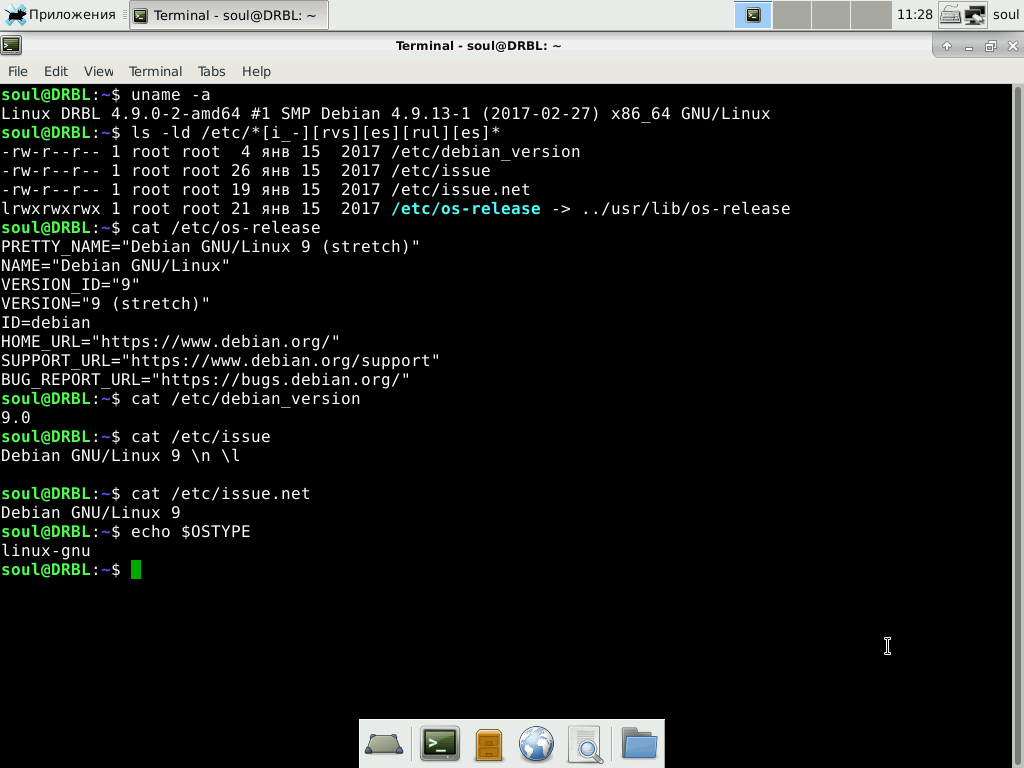Screen dimensions: 1024x768
Task: Click the NAME="Debian GNU/Linux" line
Action: tap(116, 266)
